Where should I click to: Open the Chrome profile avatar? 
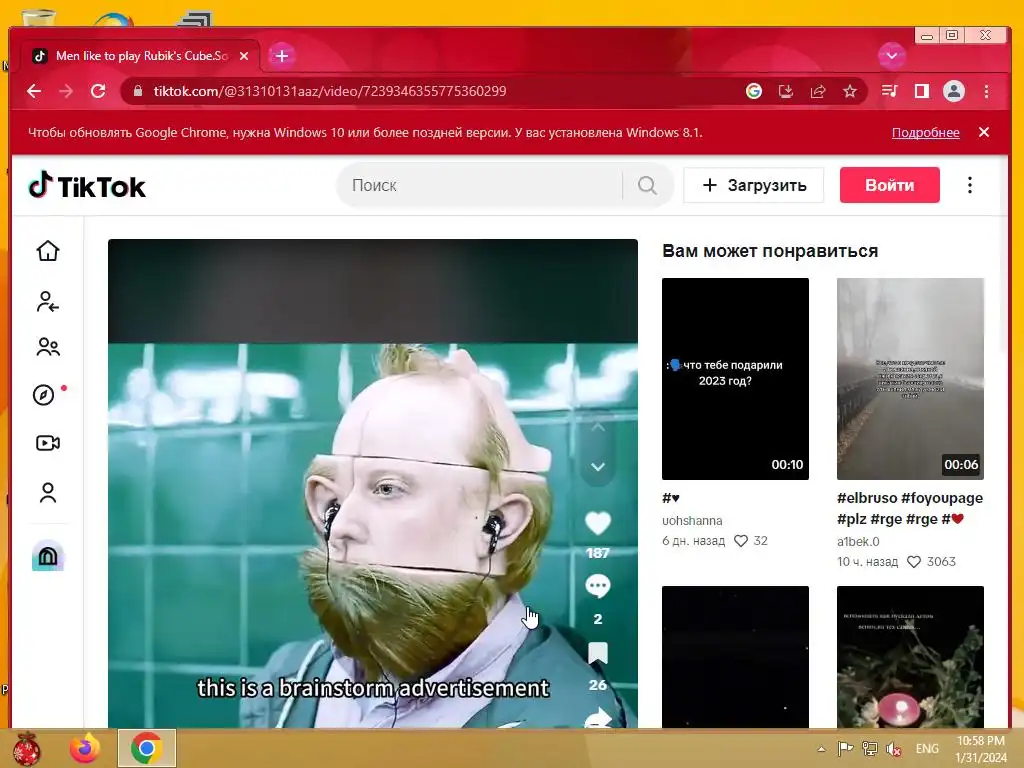coord(954,91)
